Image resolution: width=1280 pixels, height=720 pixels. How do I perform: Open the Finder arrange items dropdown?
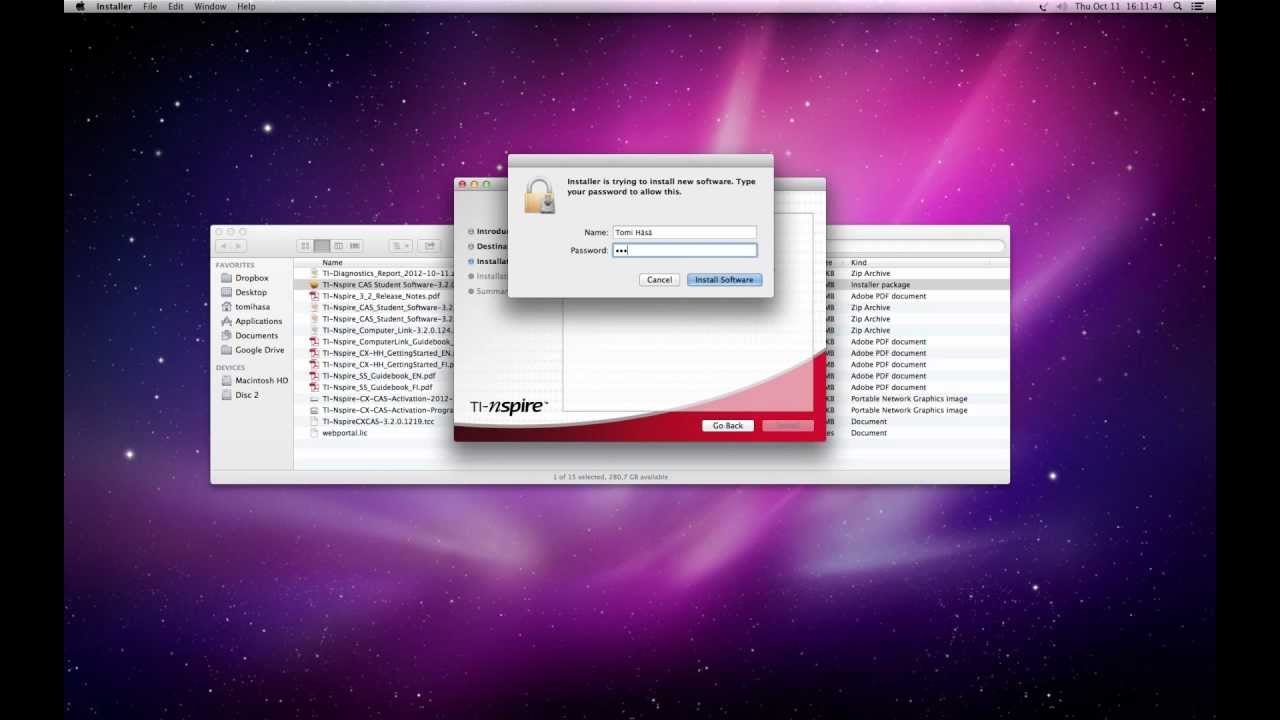pyautogui.click(x=400, y=246)
